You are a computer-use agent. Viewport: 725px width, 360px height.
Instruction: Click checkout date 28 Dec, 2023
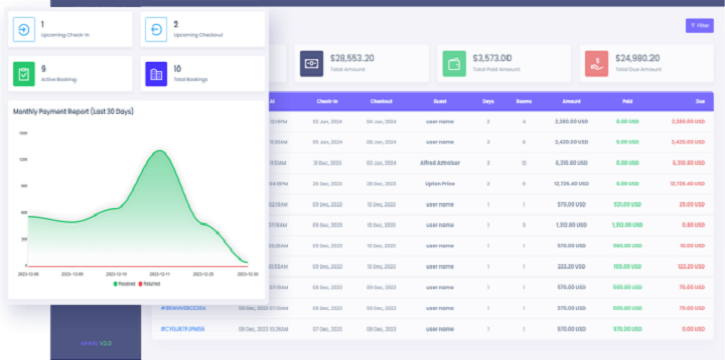(x=381, y=184)
